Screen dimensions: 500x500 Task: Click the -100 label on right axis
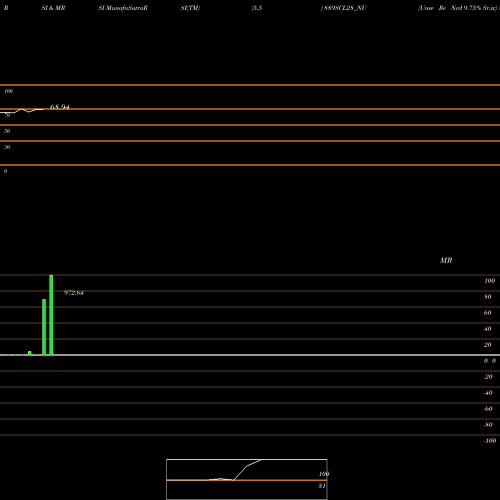pyautogui.click(x=490, y=441)
